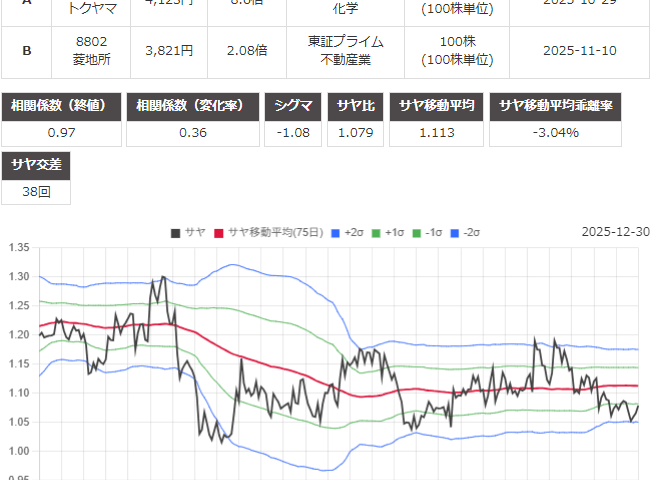The image size is (653, 480).
Task: Click the 8802 菱地所 stock cell
Action: 91,50
